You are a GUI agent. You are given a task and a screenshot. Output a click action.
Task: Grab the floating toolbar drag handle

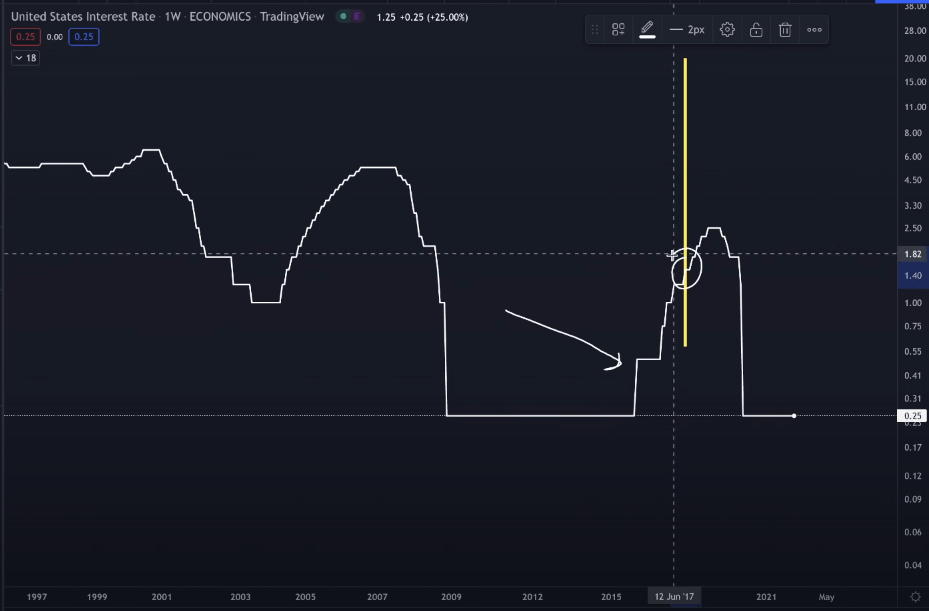pyautogui.click(x=595, y=30)
